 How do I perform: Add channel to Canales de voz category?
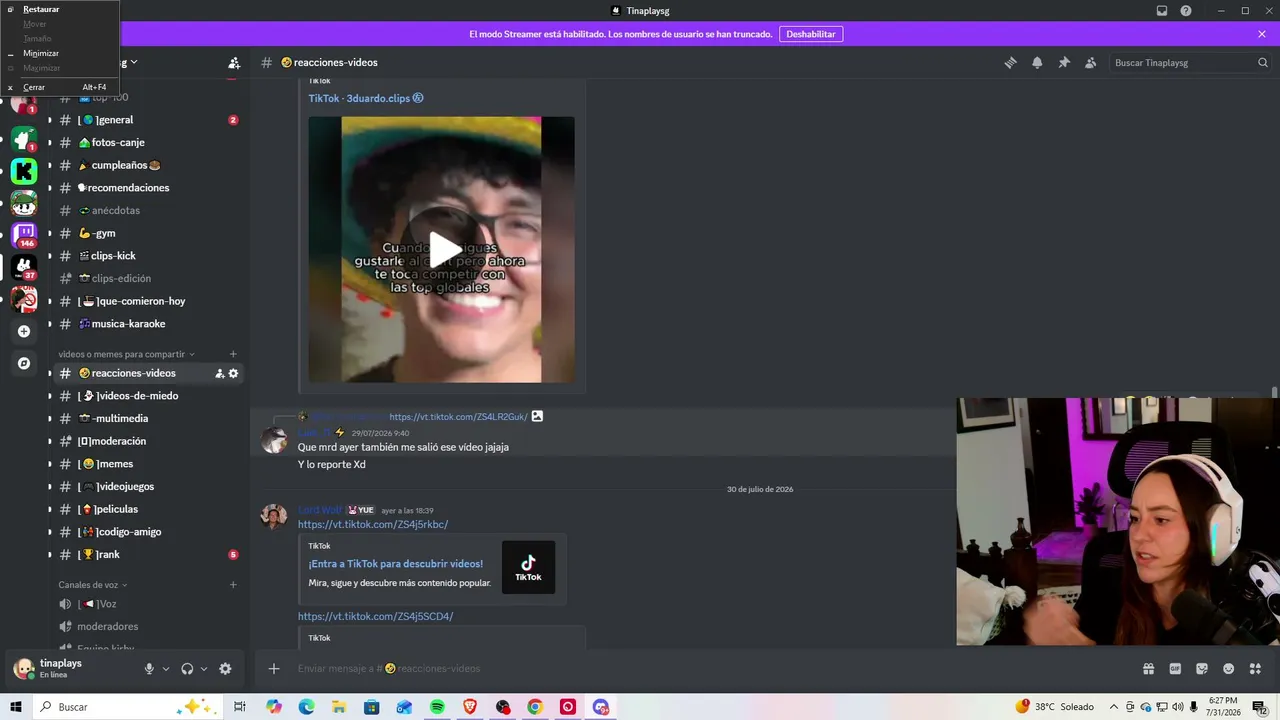[233, 585]
